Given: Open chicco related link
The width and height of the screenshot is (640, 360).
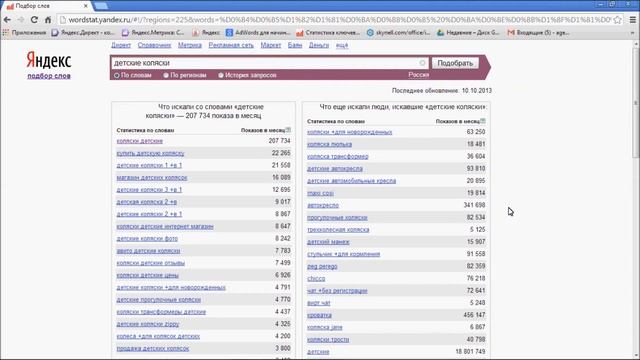Looking at the screenshot, I should coord(316,279).
